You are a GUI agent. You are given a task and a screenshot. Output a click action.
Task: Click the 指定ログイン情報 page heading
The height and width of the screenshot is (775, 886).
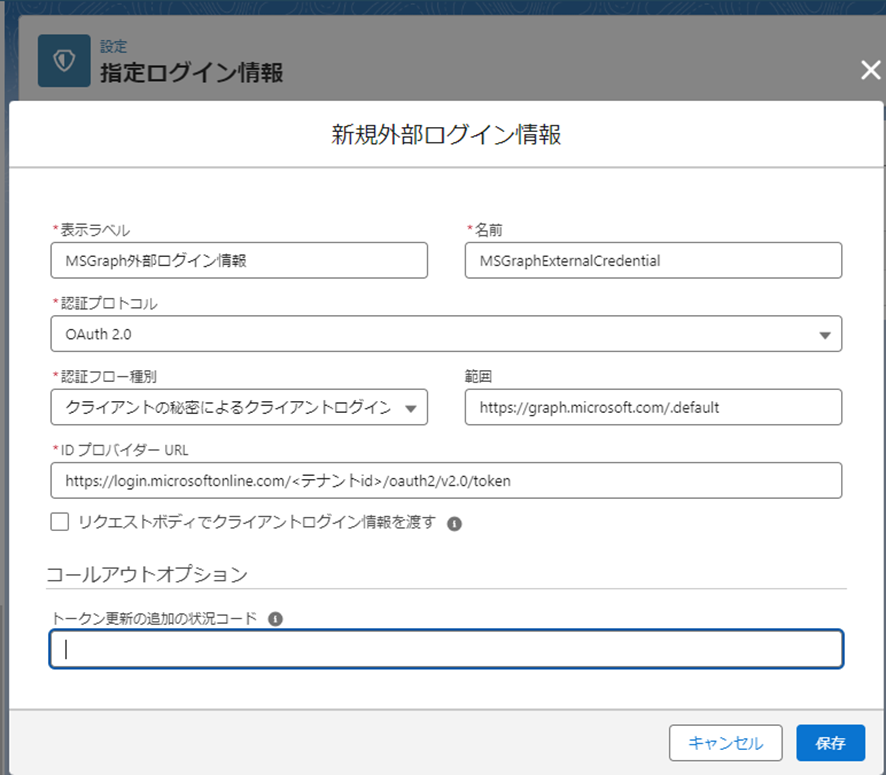(192, 73)
